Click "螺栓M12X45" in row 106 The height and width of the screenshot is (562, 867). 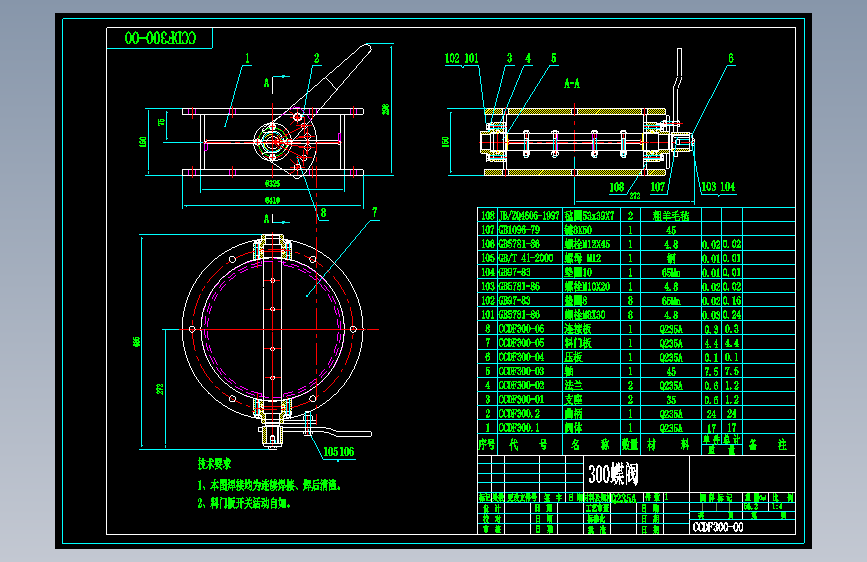pos(587,244)
